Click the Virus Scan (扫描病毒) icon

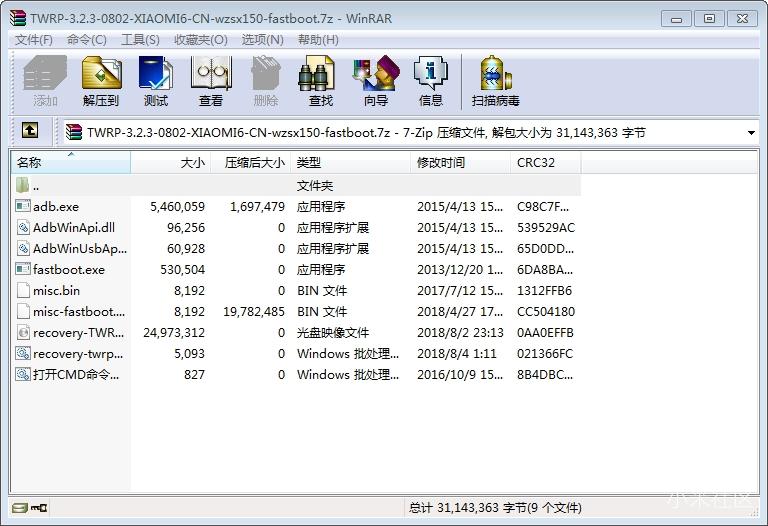496,73
